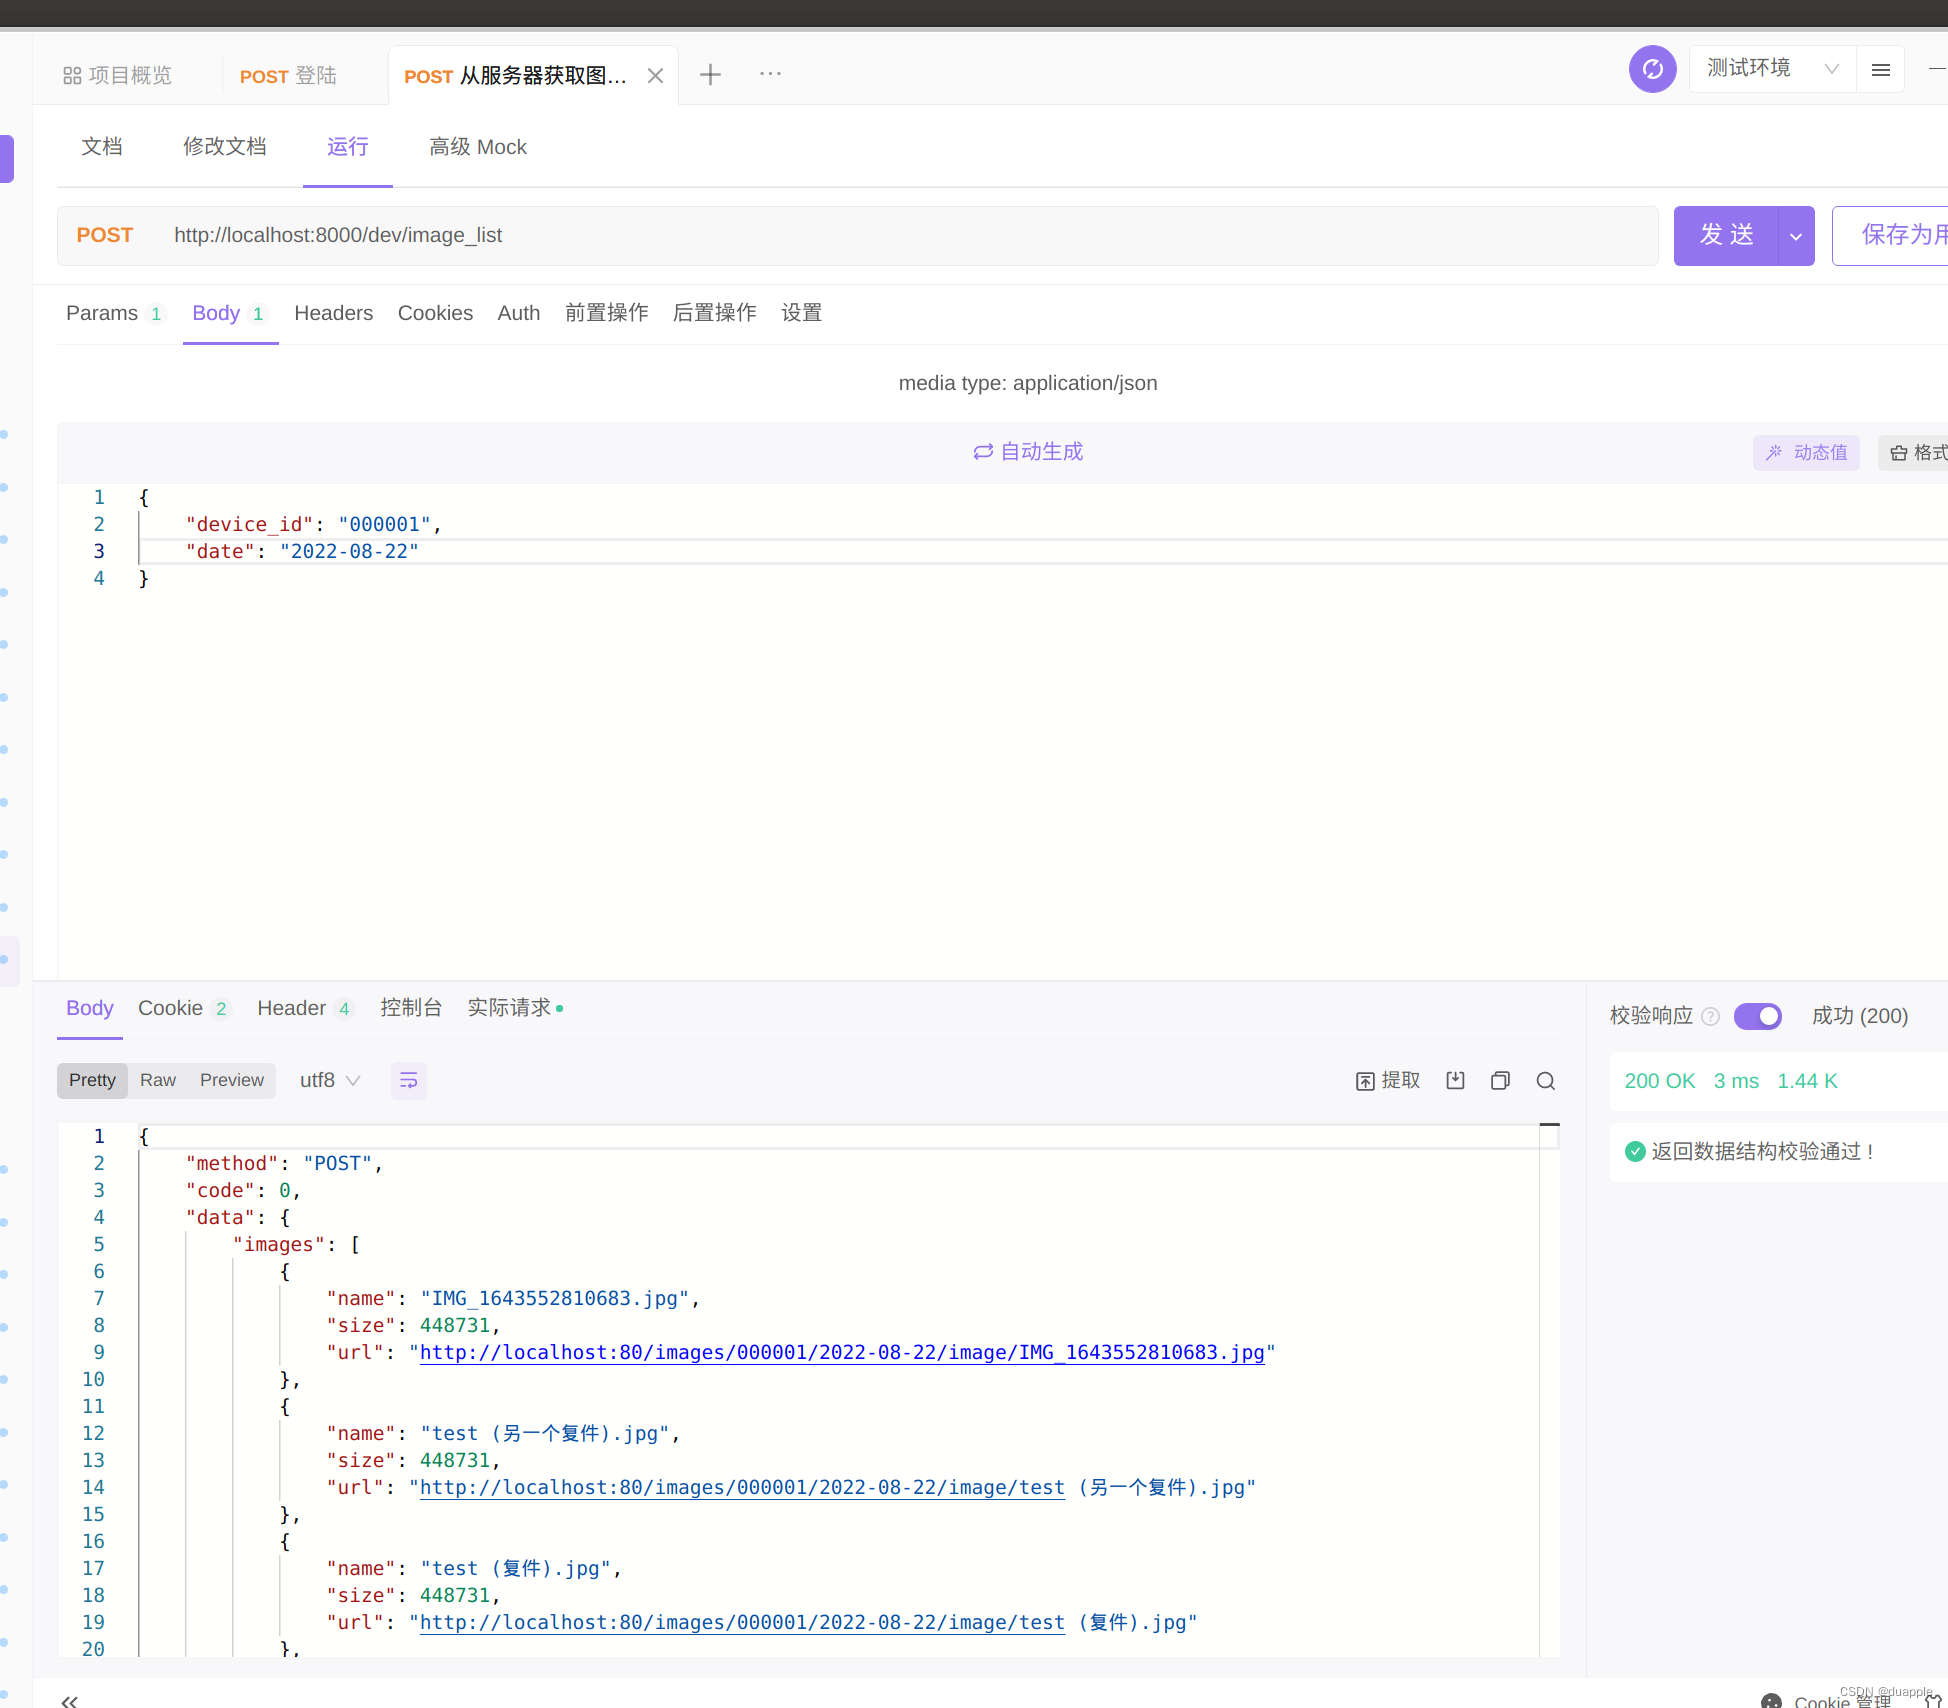Click the 保存为用例 button

(x=1891, y=236)
